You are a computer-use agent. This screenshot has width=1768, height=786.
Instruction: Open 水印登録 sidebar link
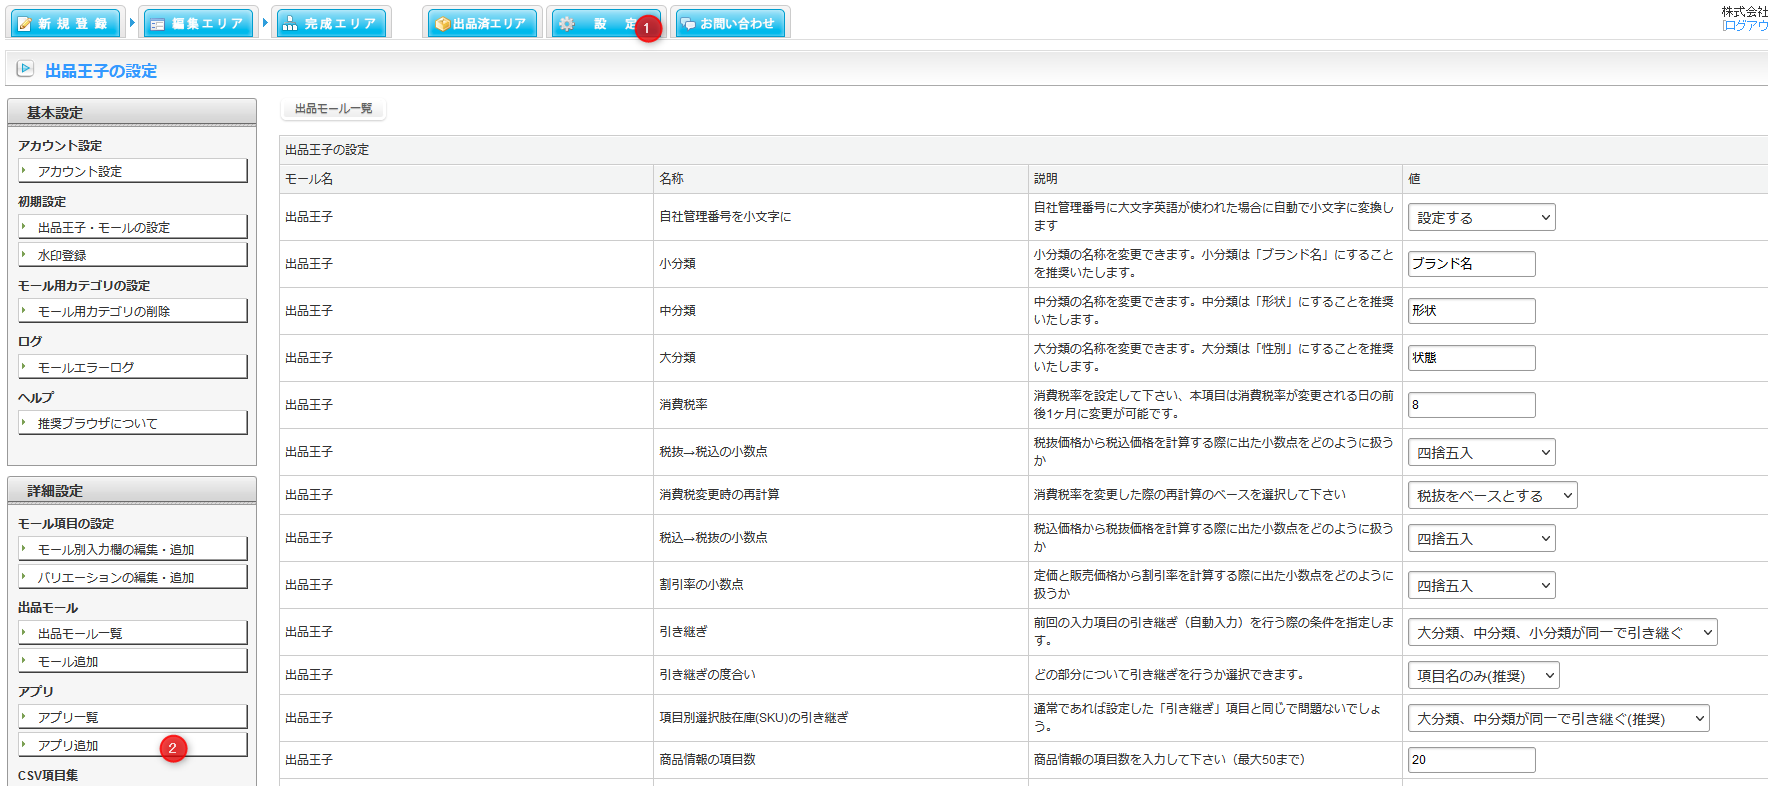point(133,255)
